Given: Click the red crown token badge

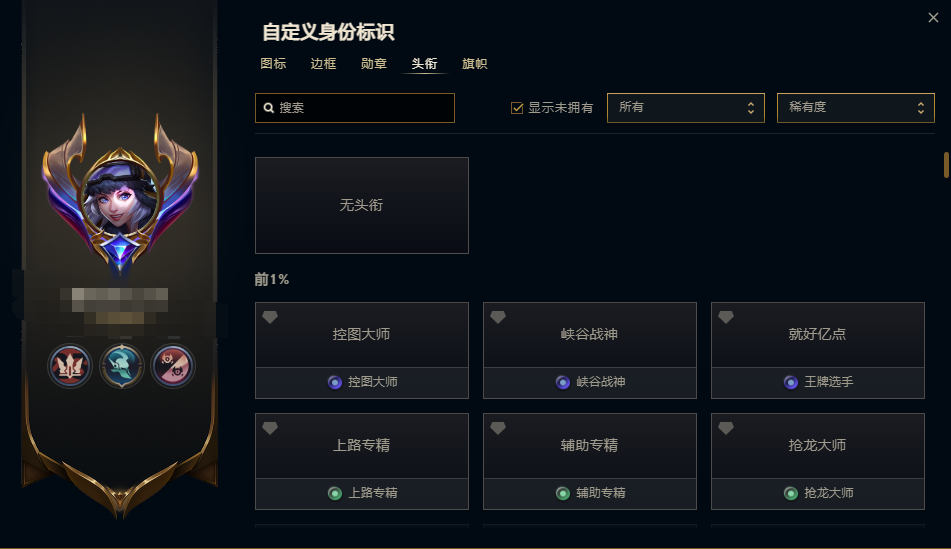Looking at the screenshot, I should click(x=70, y=366).
